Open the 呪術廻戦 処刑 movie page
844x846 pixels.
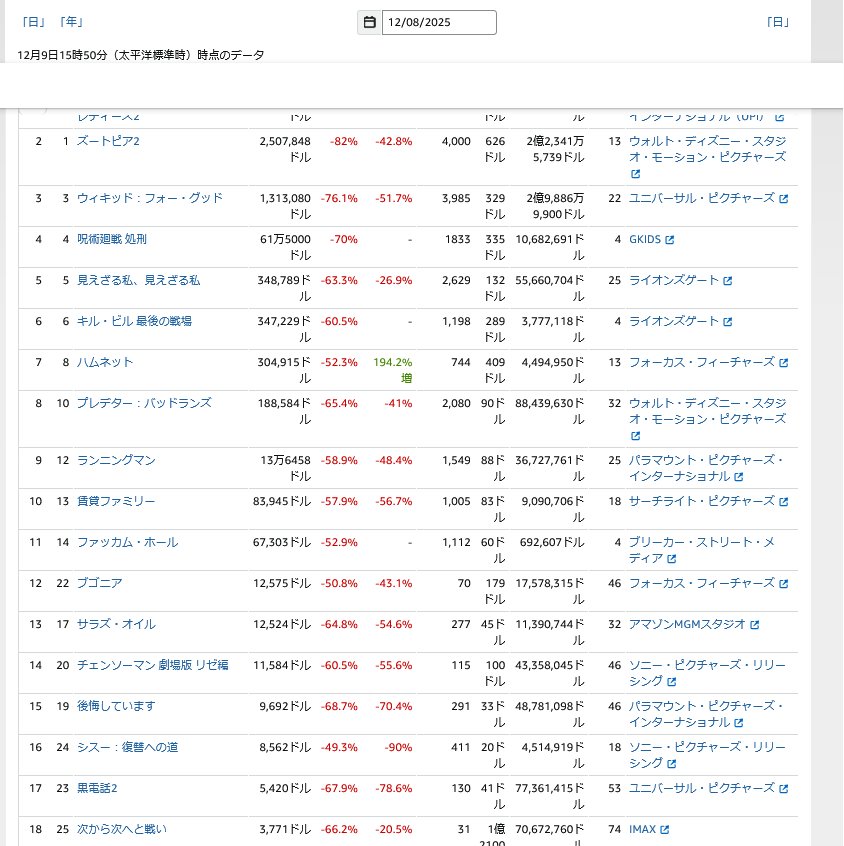click(x=111, y=239)
